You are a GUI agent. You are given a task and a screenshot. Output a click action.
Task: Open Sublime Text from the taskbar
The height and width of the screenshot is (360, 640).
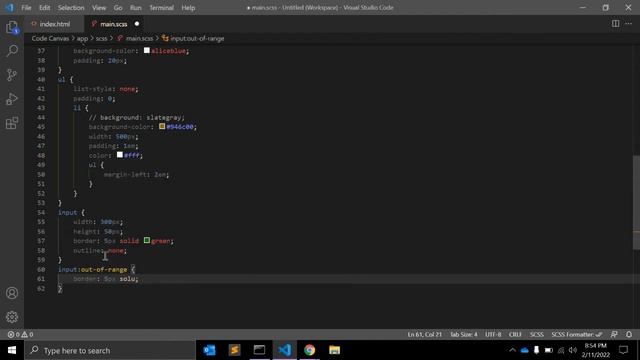click(234, 350)
